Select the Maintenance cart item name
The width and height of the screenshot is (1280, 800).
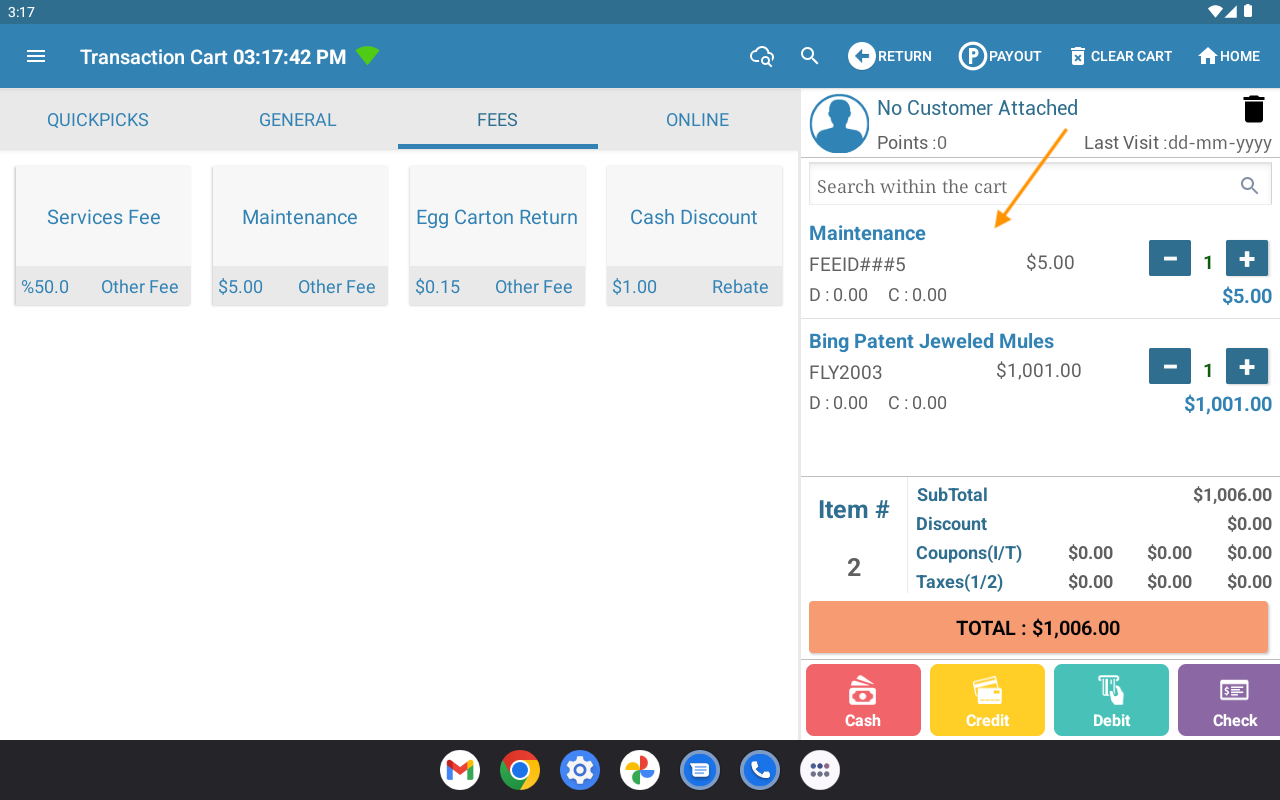pos(867,233)
